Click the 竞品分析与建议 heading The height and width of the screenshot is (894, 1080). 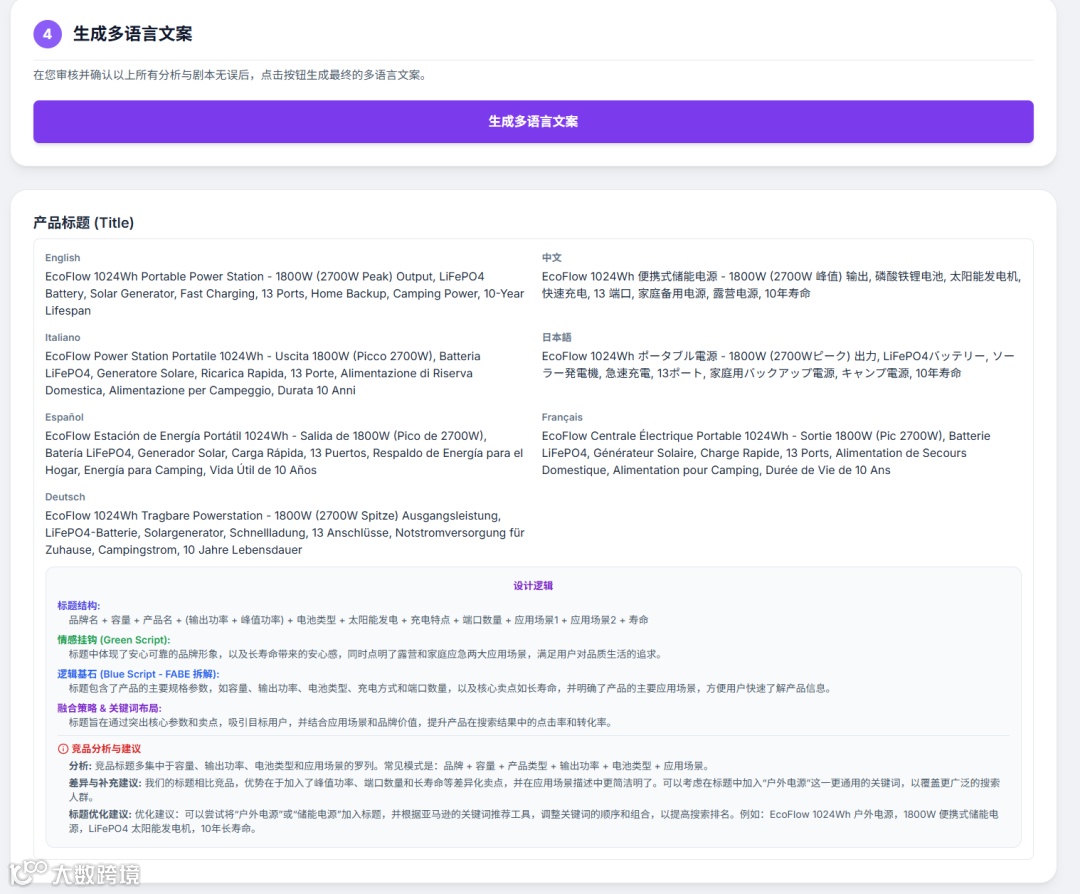pyautogui.click(x=106, y=749)
